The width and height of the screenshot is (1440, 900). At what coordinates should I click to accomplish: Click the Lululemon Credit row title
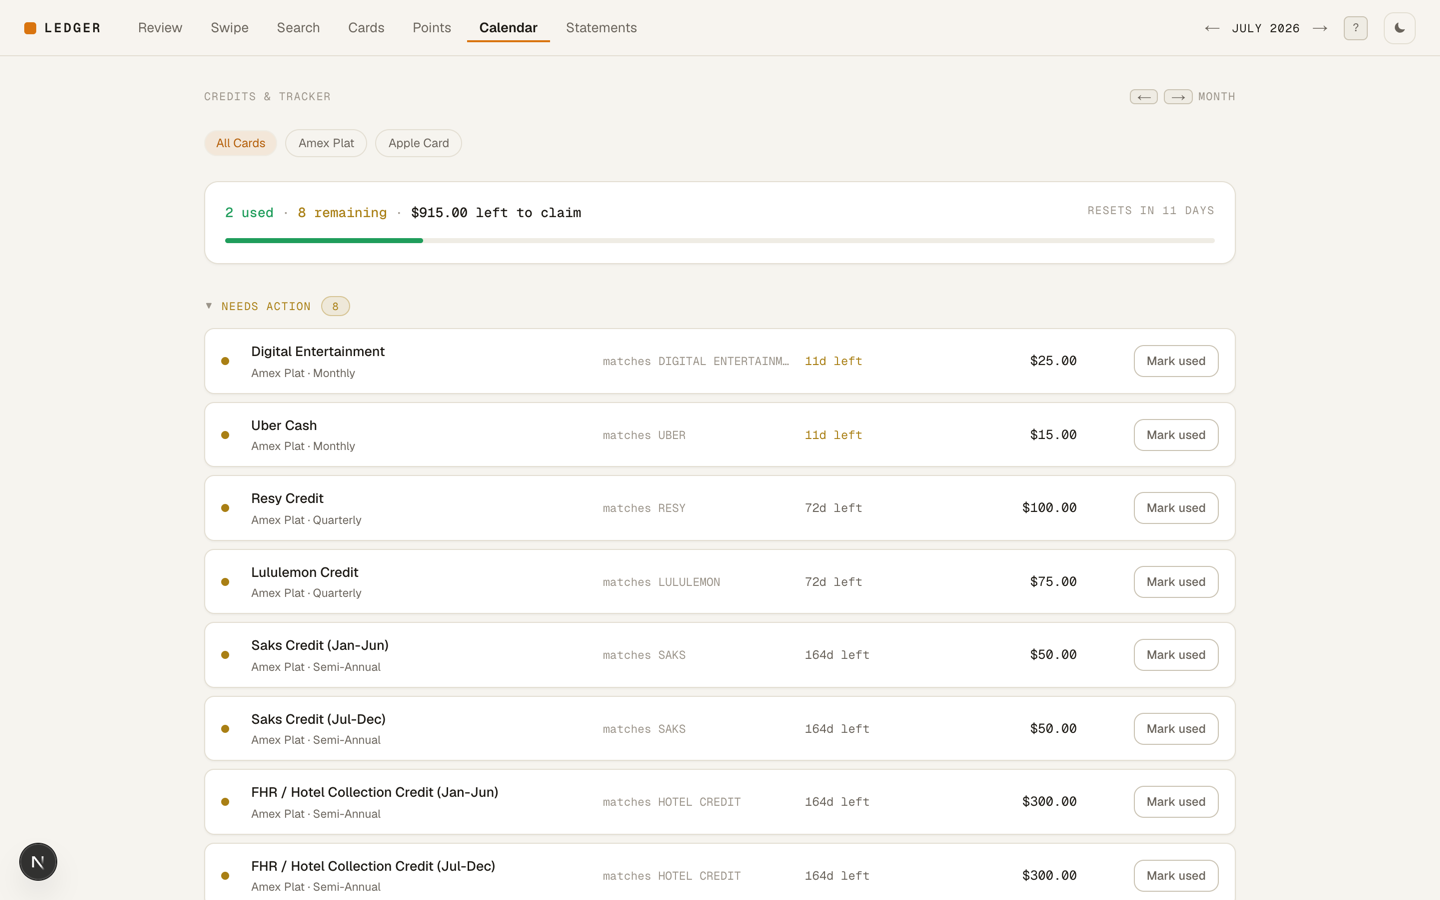(x=305, y=573)
